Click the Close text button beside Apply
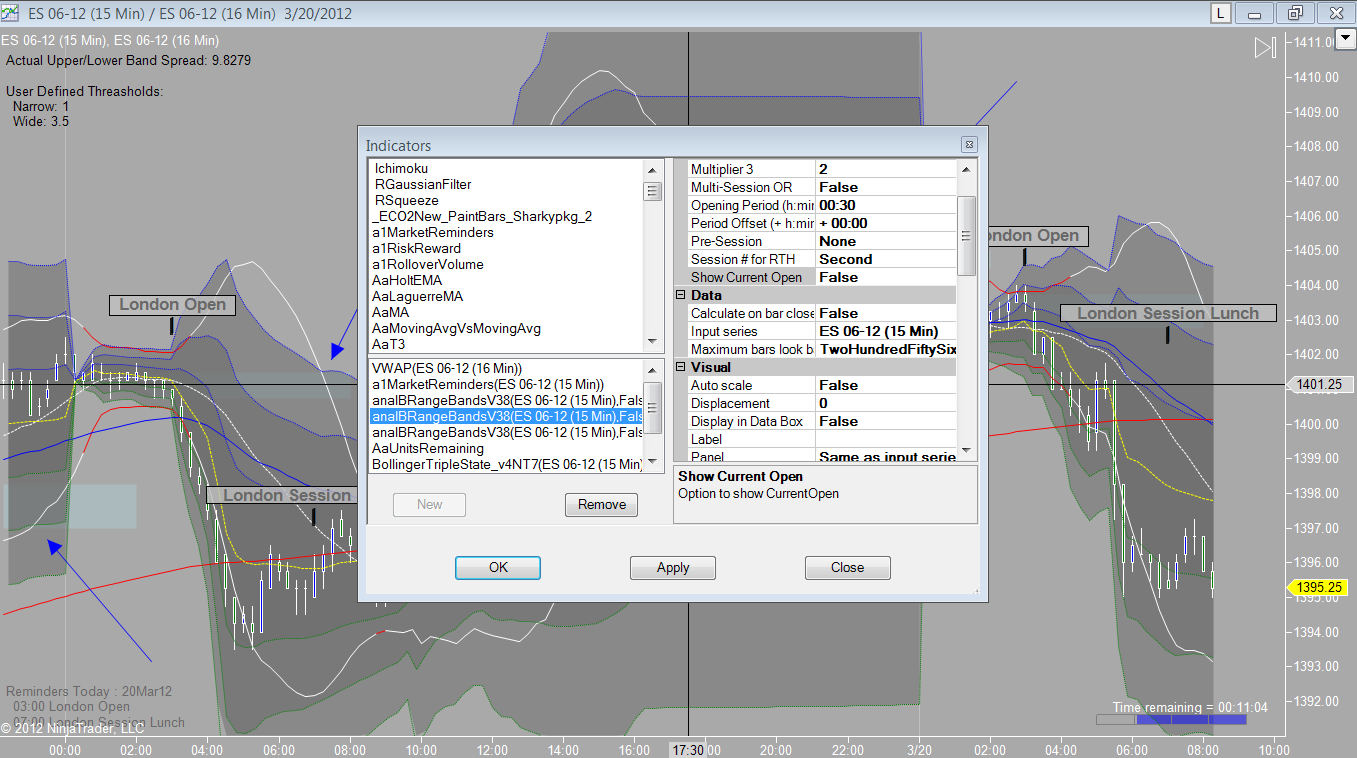This screenshot has width=1357, height=758. [x=847, y=567]
